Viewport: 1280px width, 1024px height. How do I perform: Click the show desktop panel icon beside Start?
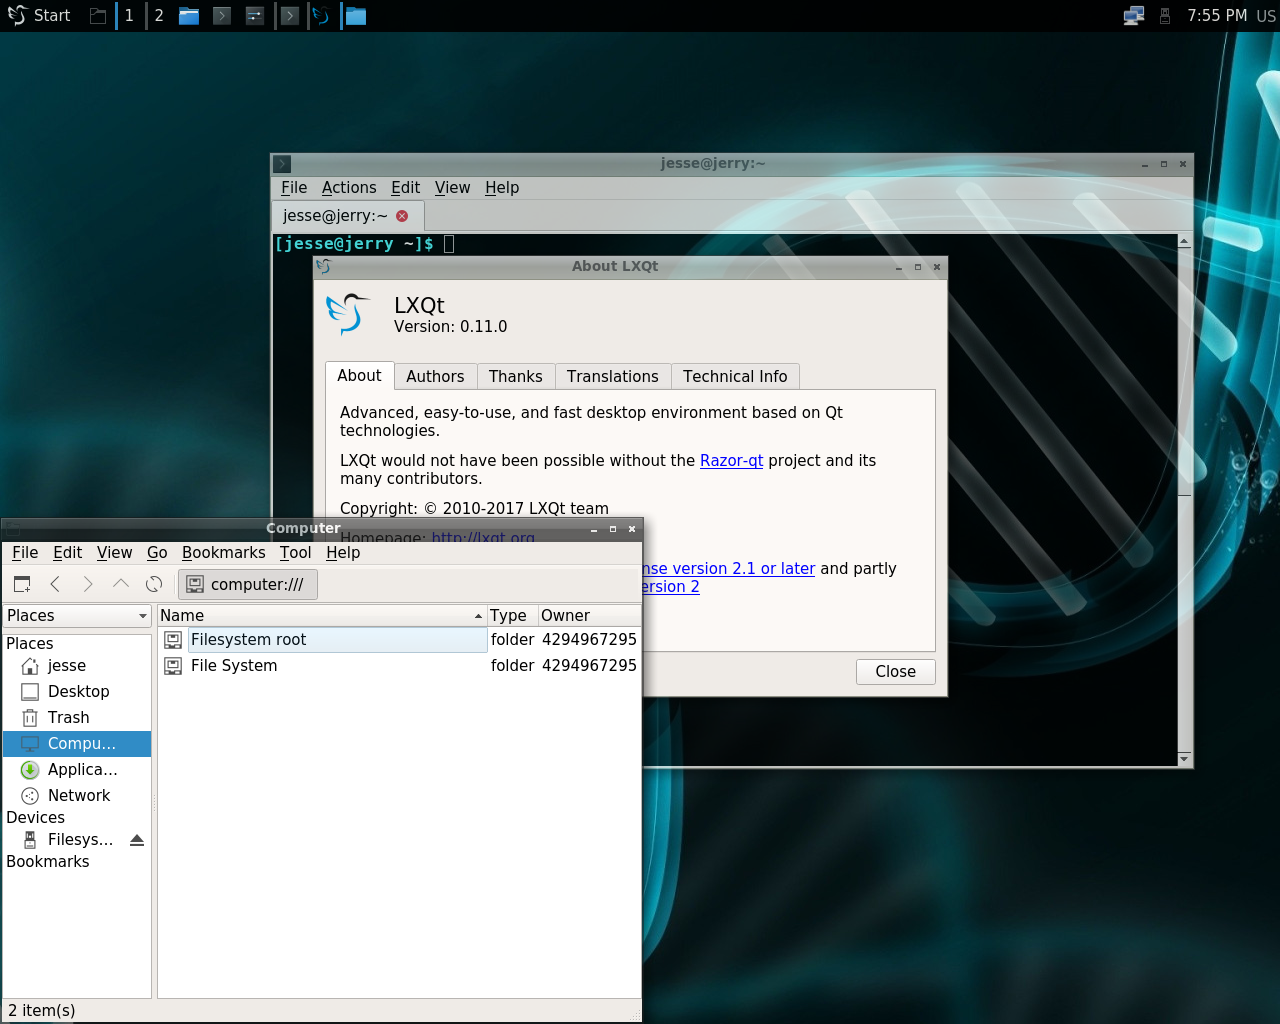tap(98, 15)
